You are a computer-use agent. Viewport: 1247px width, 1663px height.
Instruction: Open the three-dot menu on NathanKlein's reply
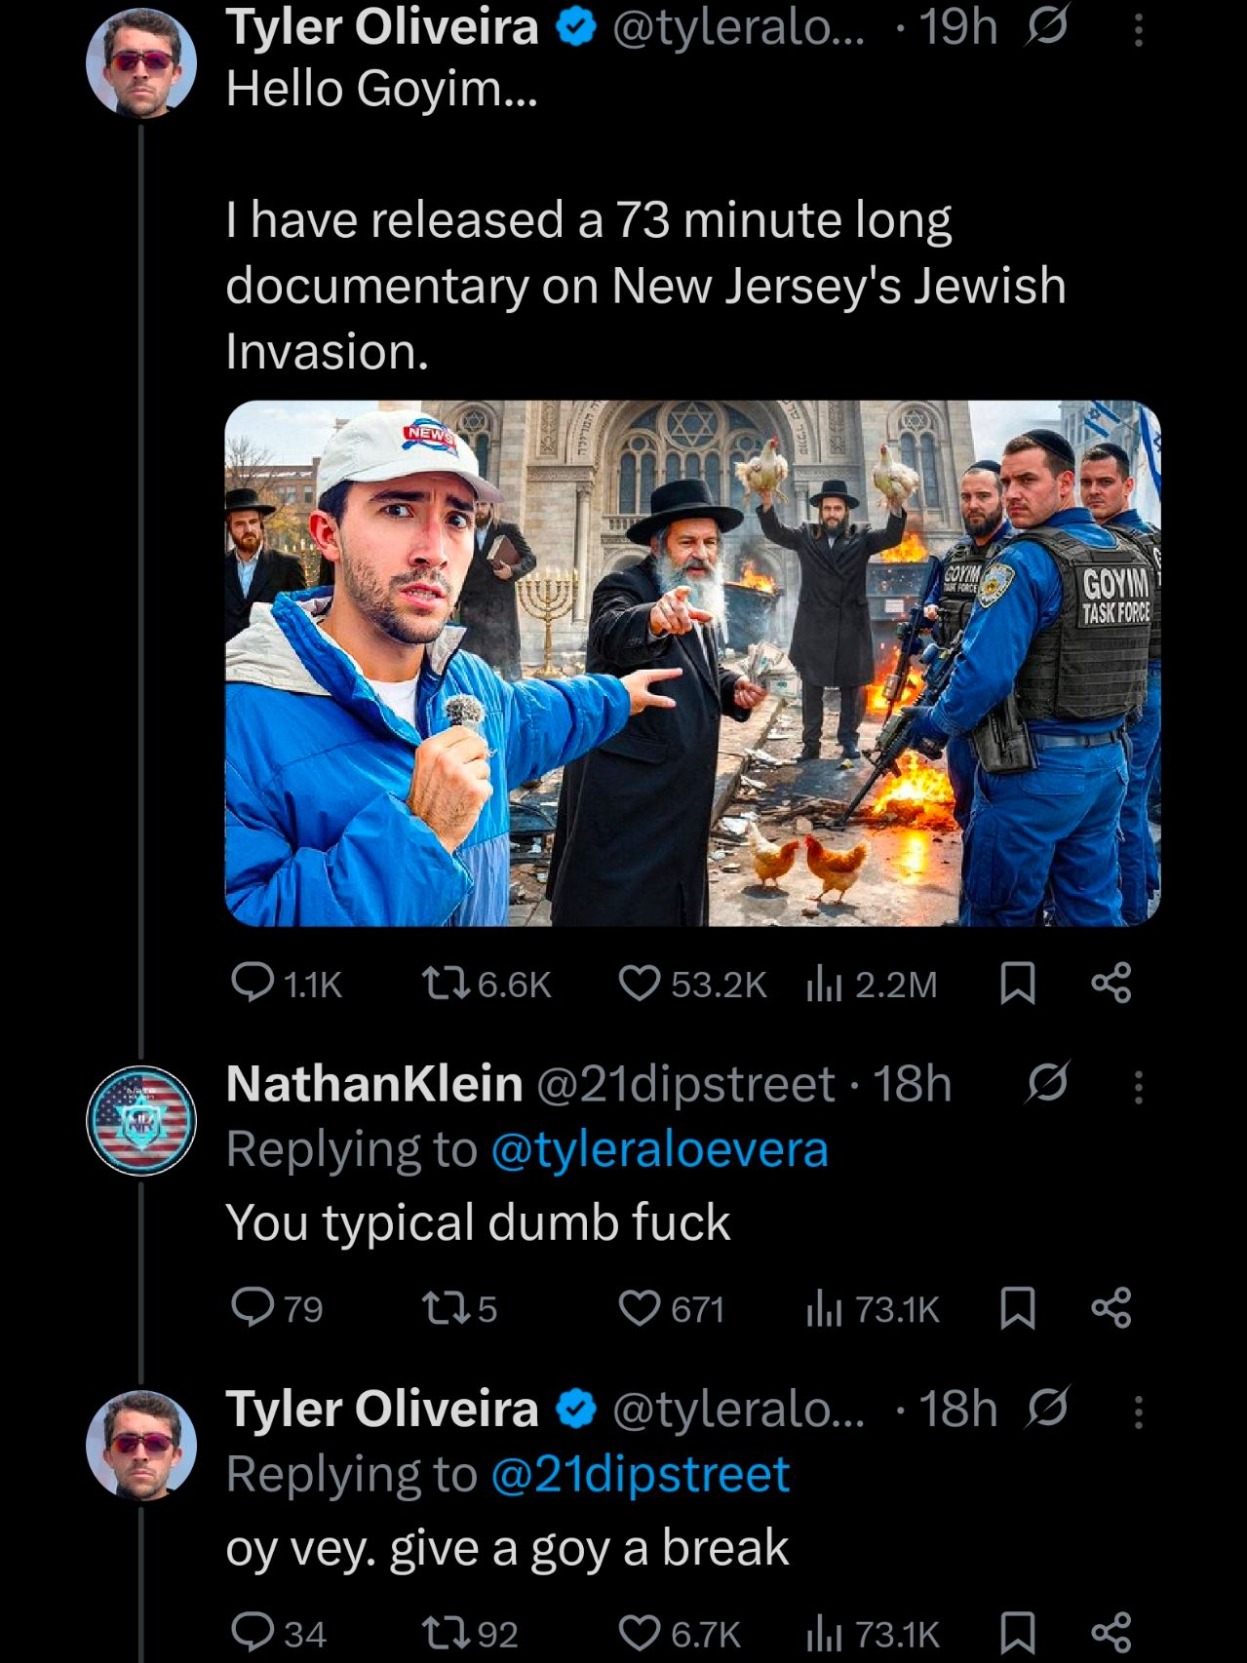(x=1138, y=1085)
